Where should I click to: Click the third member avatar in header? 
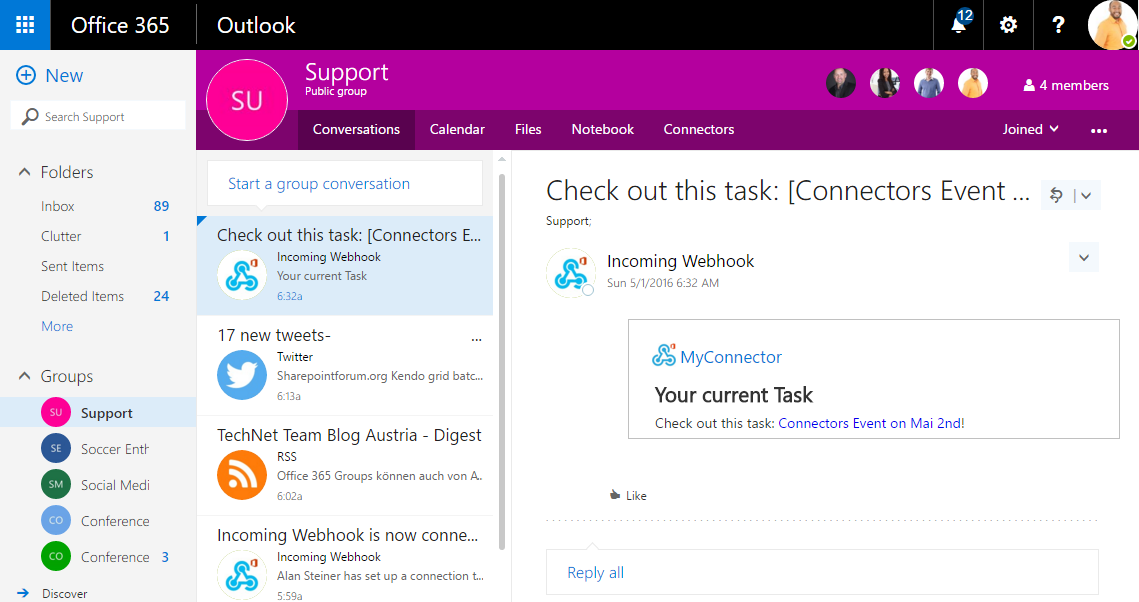[x=929, y=83]
